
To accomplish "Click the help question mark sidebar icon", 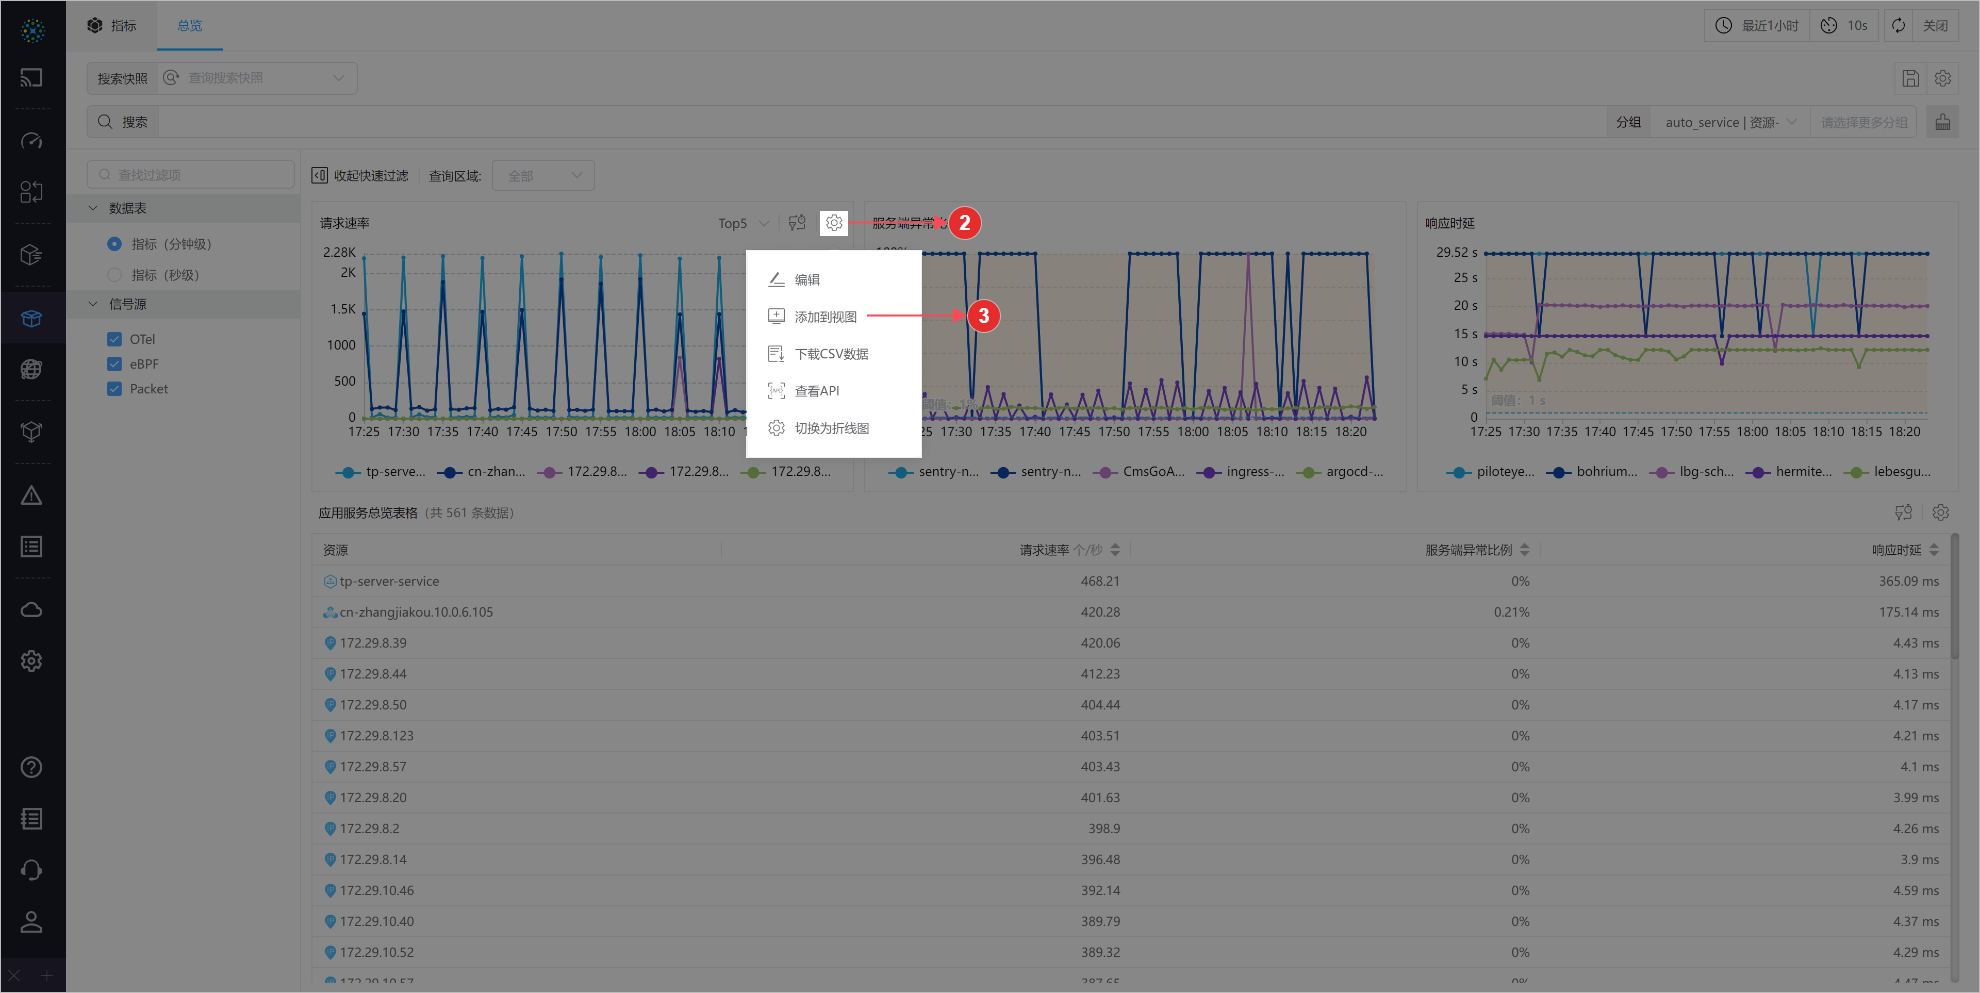I will point(32,767).
